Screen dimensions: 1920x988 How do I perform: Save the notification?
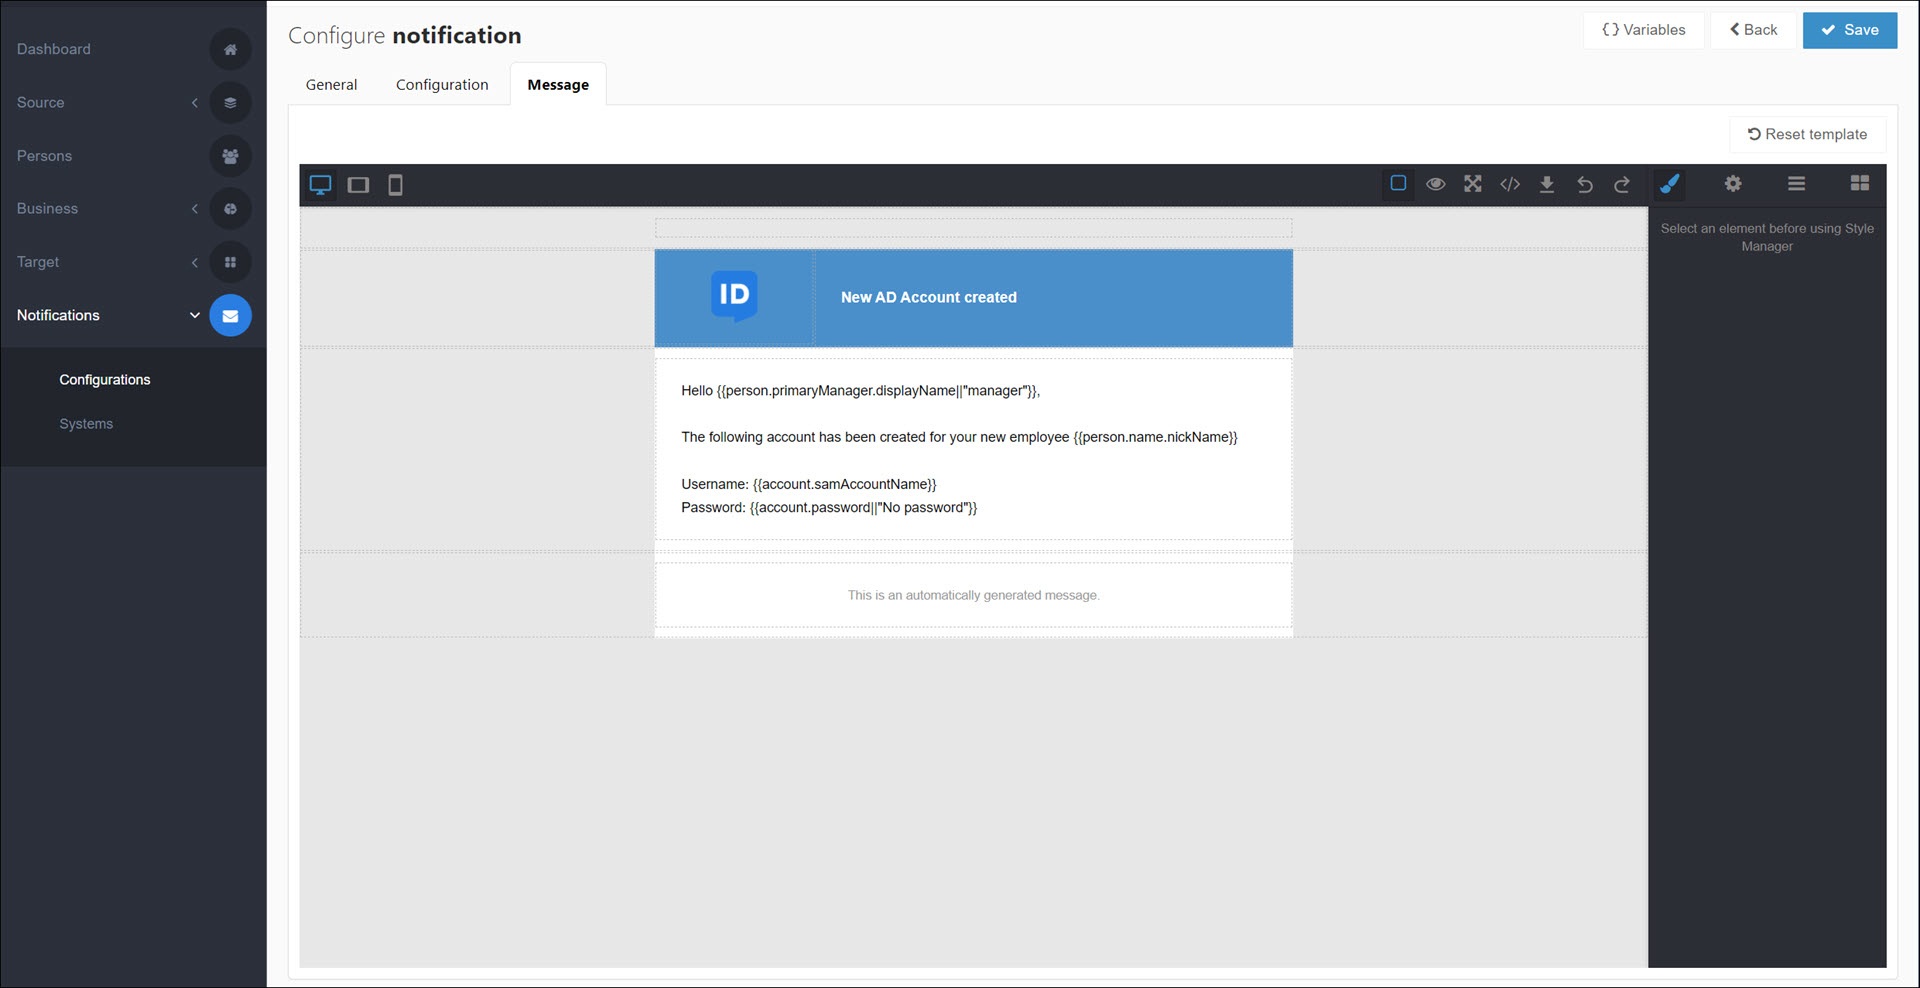tap(1850, 30)
